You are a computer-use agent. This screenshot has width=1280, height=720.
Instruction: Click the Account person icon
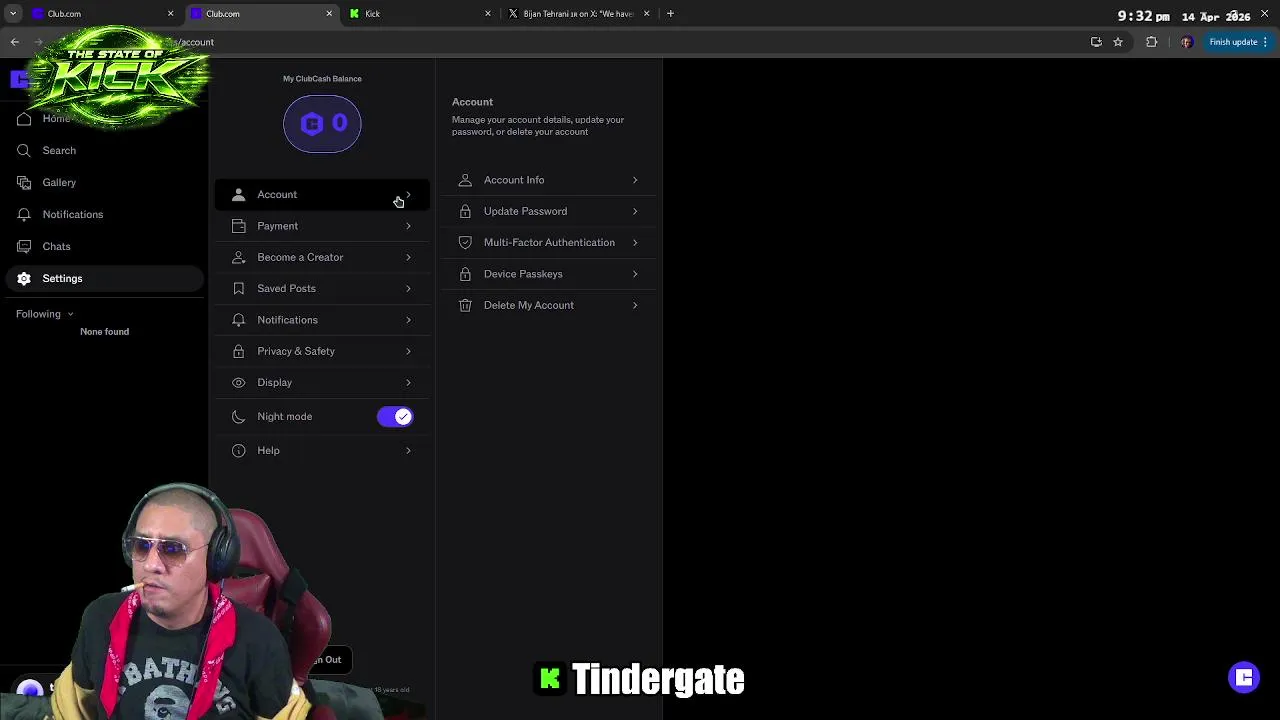[x=238, y=194]
